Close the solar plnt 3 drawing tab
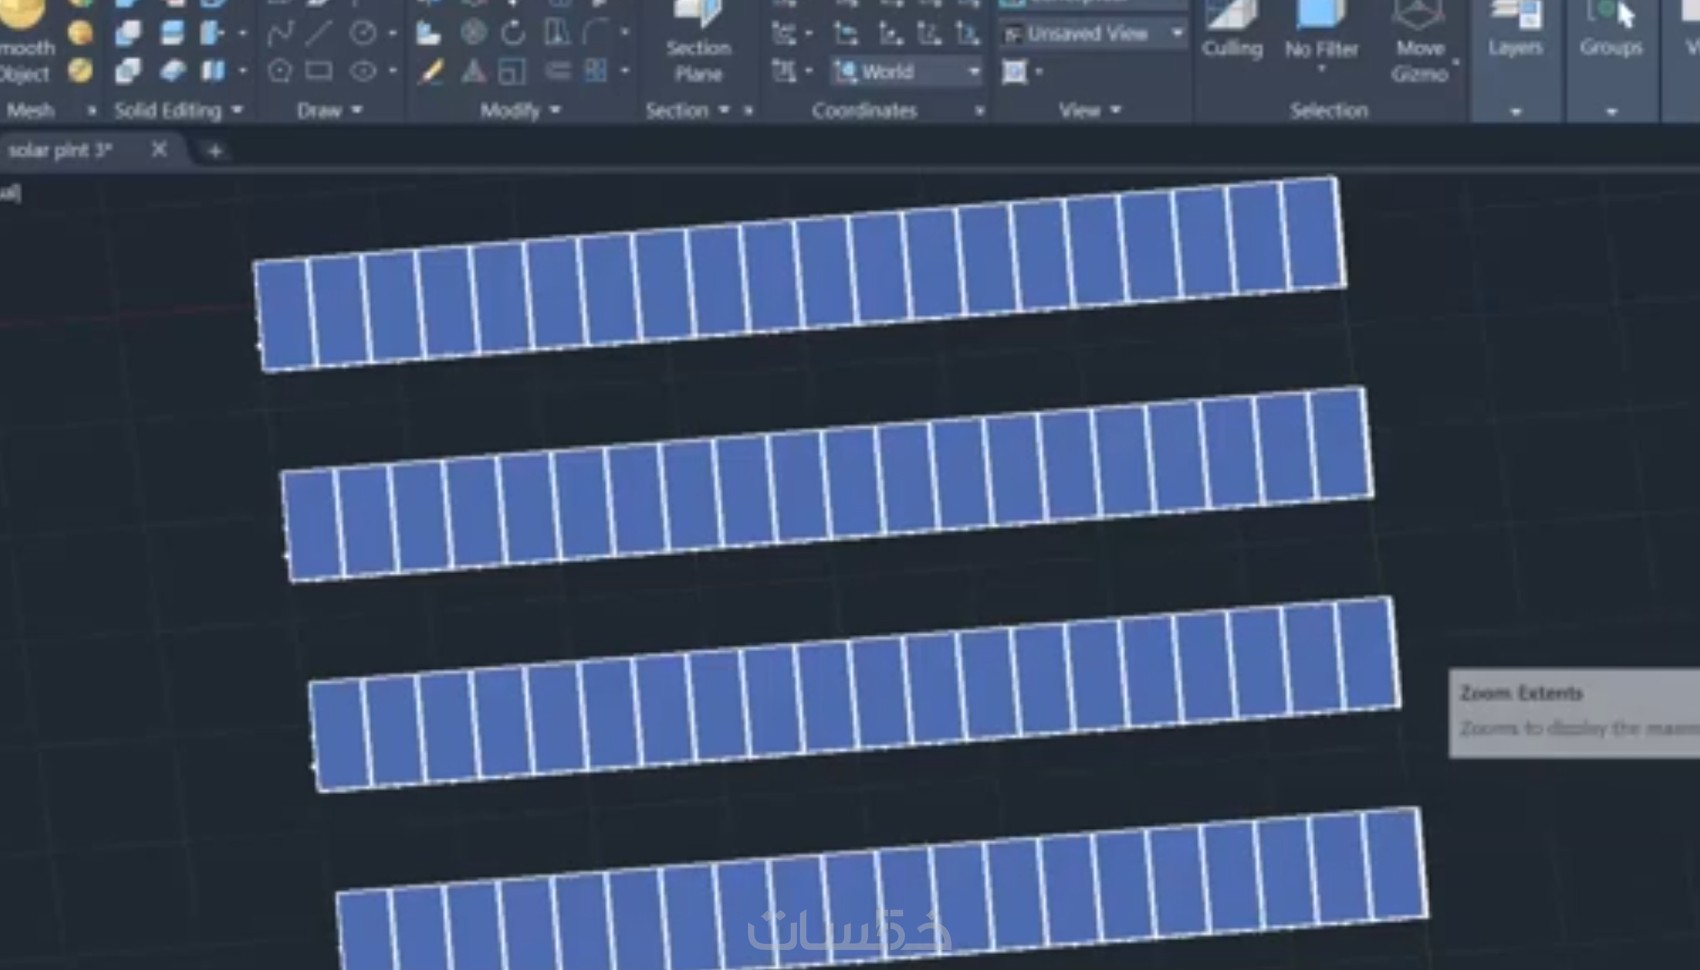The image size is (1700, 970). (159, 150)
